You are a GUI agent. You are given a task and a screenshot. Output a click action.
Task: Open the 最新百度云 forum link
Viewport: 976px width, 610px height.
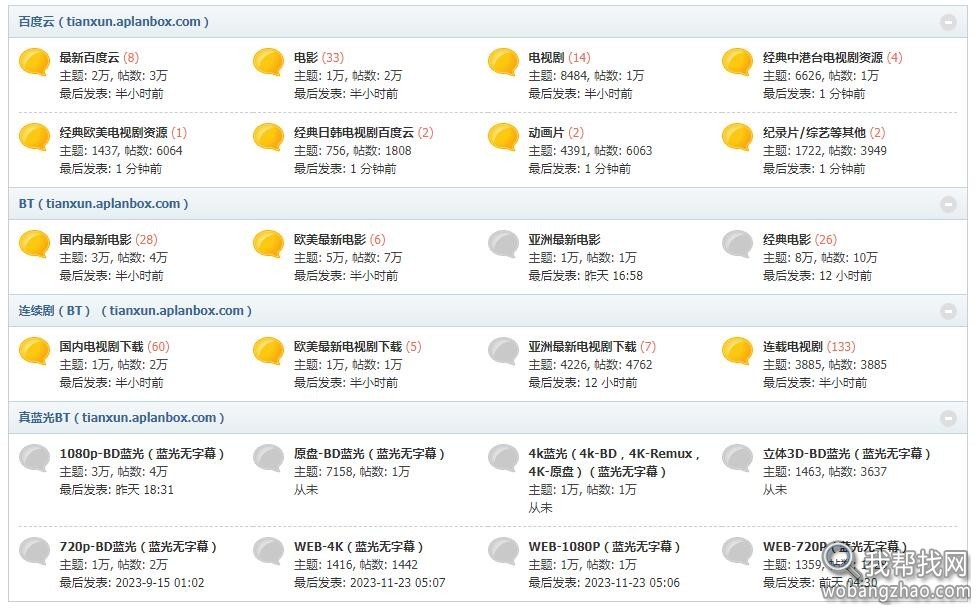90,58
